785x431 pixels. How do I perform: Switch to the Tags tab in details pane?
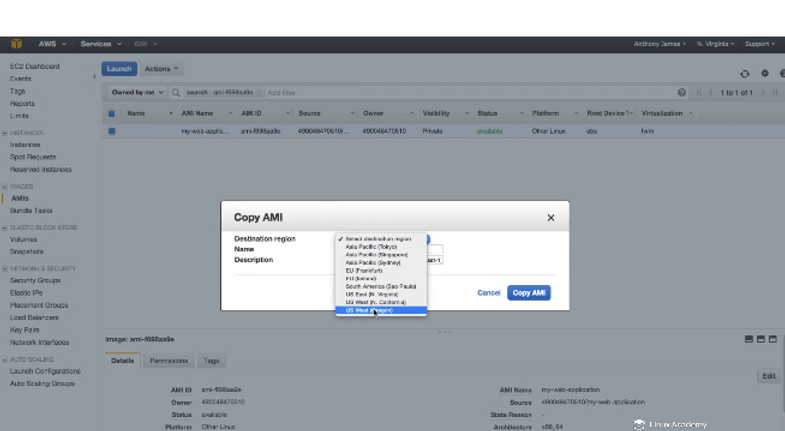point(211,360)
